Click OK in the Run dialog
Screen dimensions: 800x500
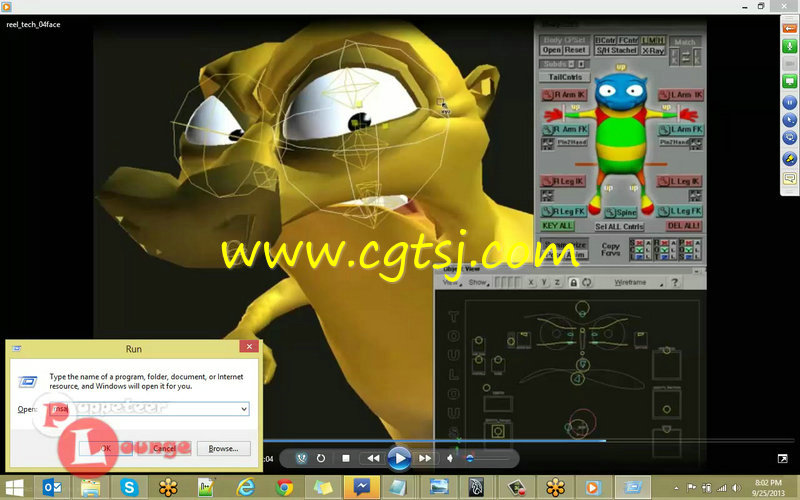[106, 448]
